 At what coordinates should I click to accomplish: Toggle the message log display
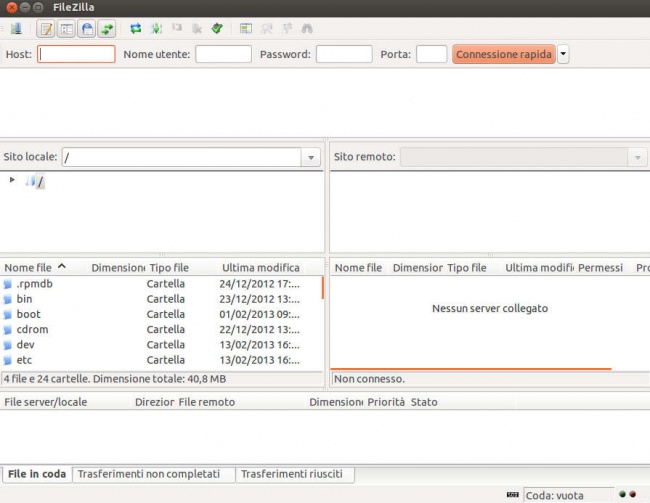[x=46, y=29]
